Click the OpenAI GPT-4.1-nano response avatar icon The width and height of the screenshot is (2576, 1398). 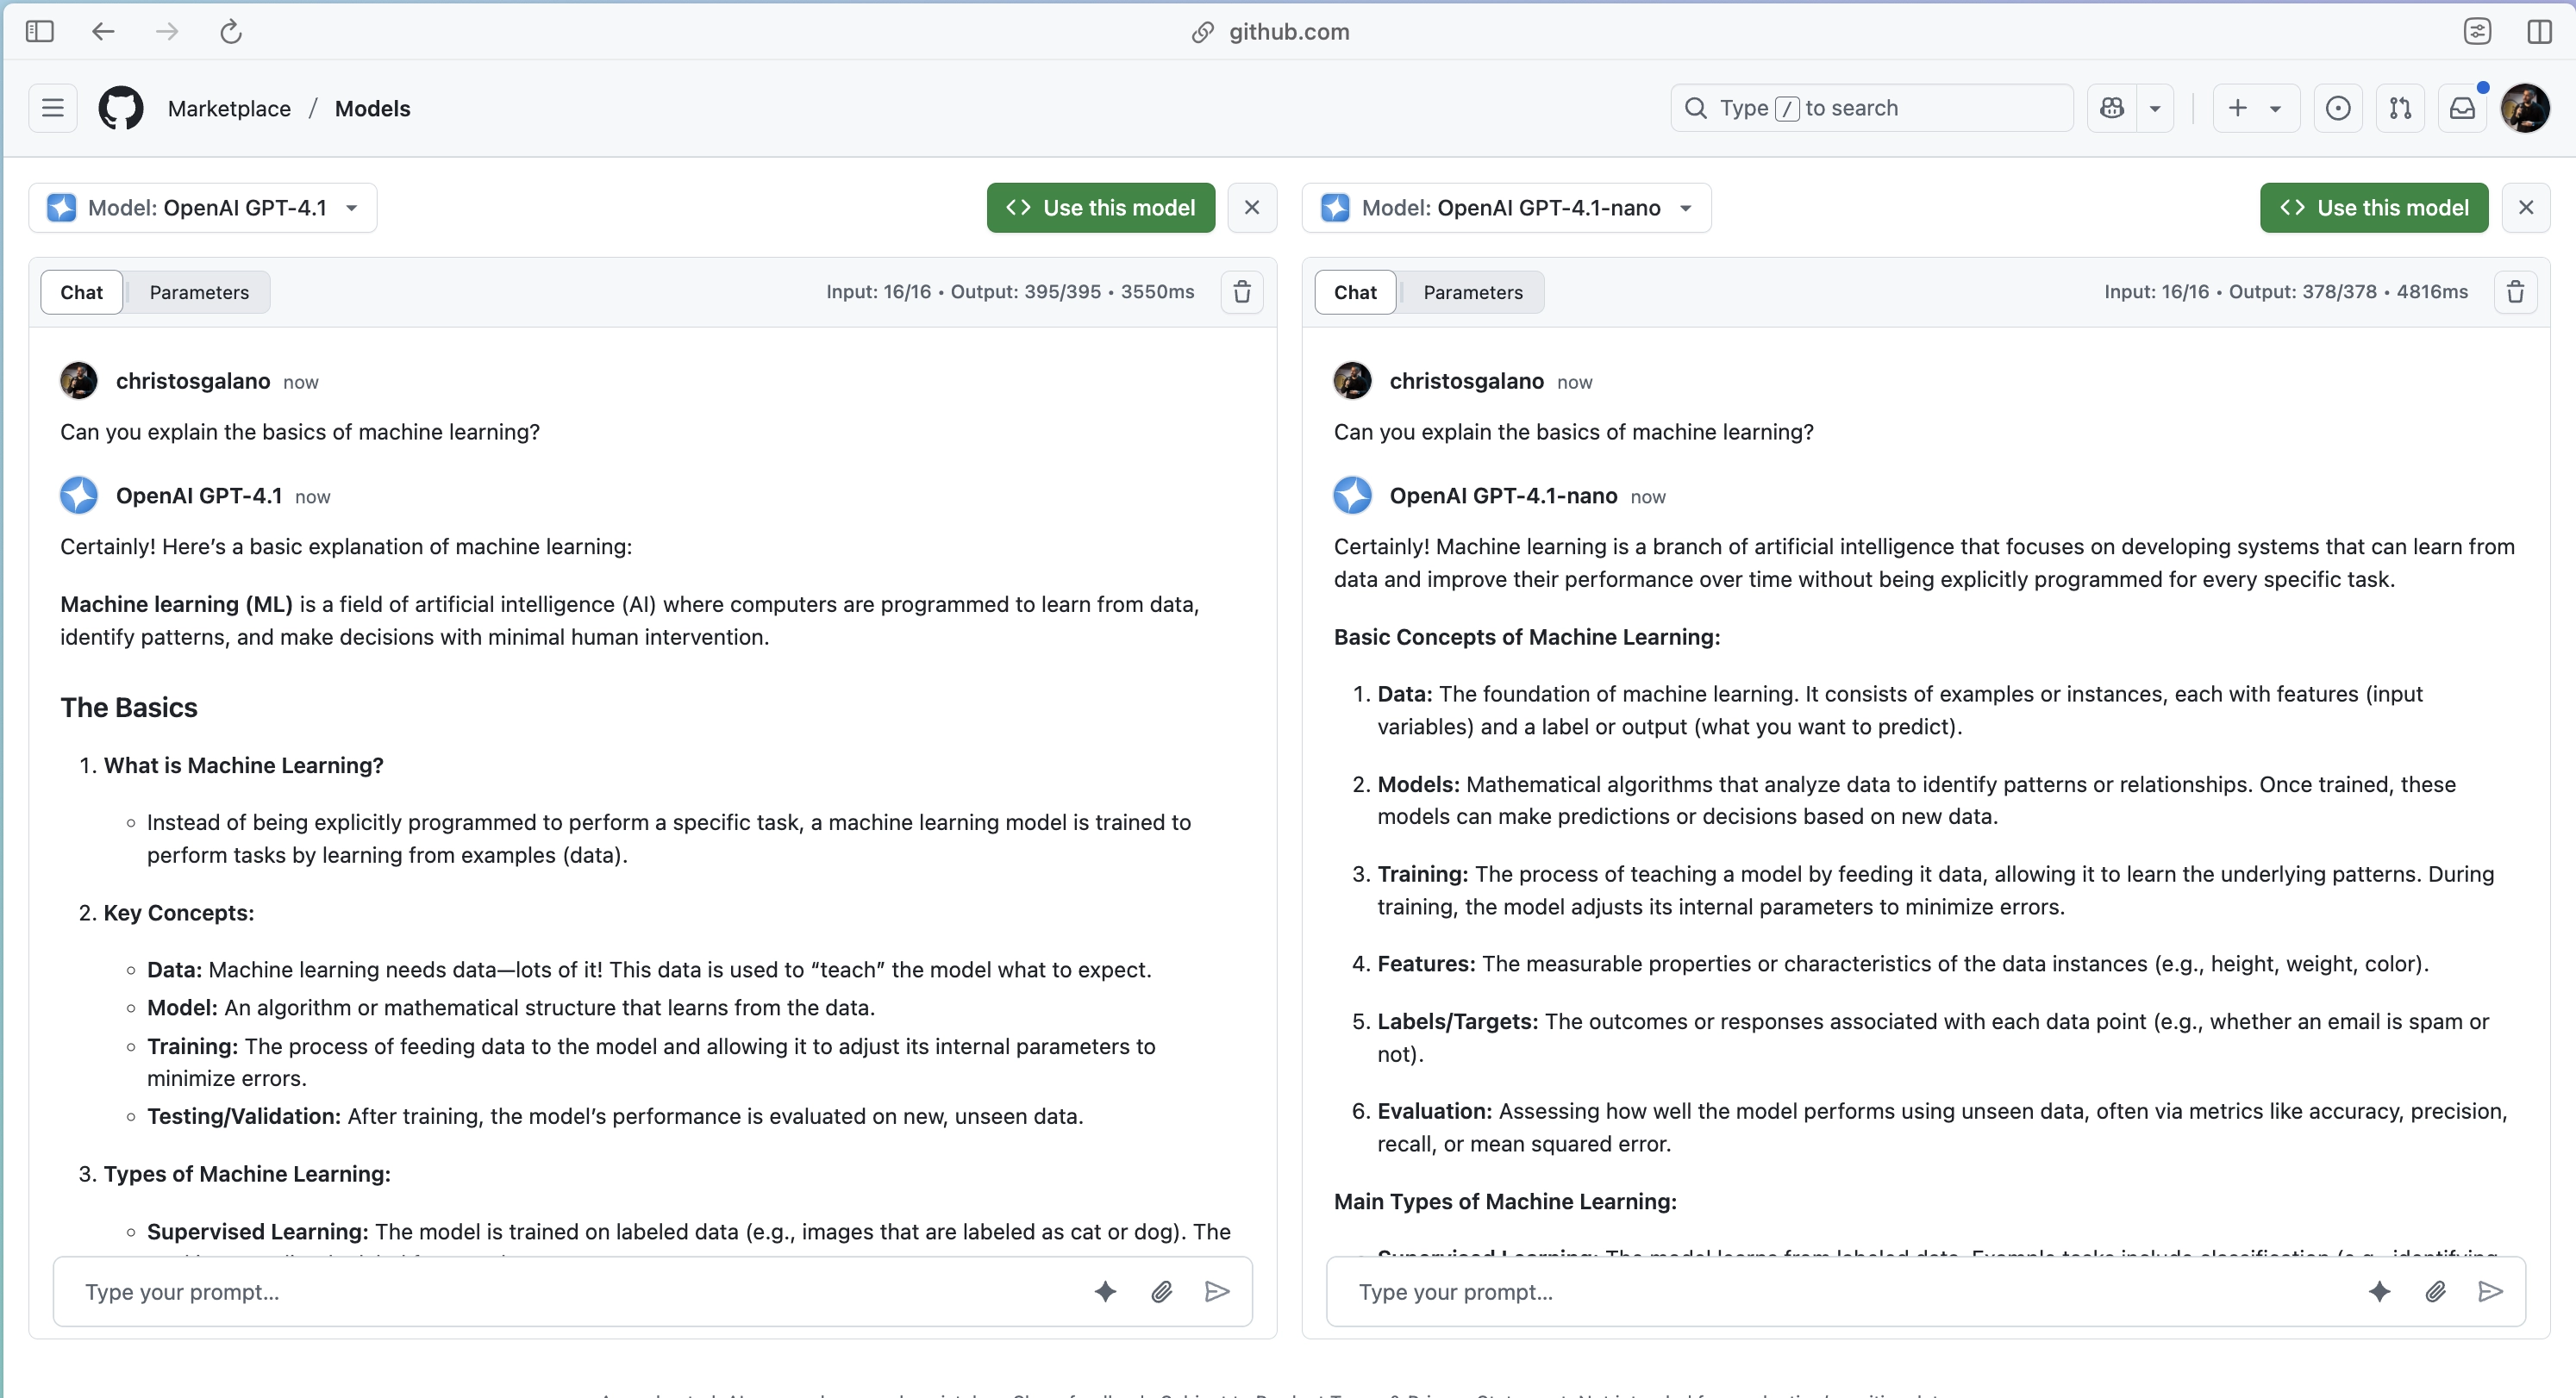pyautogui.click(x=1353, y=495)
